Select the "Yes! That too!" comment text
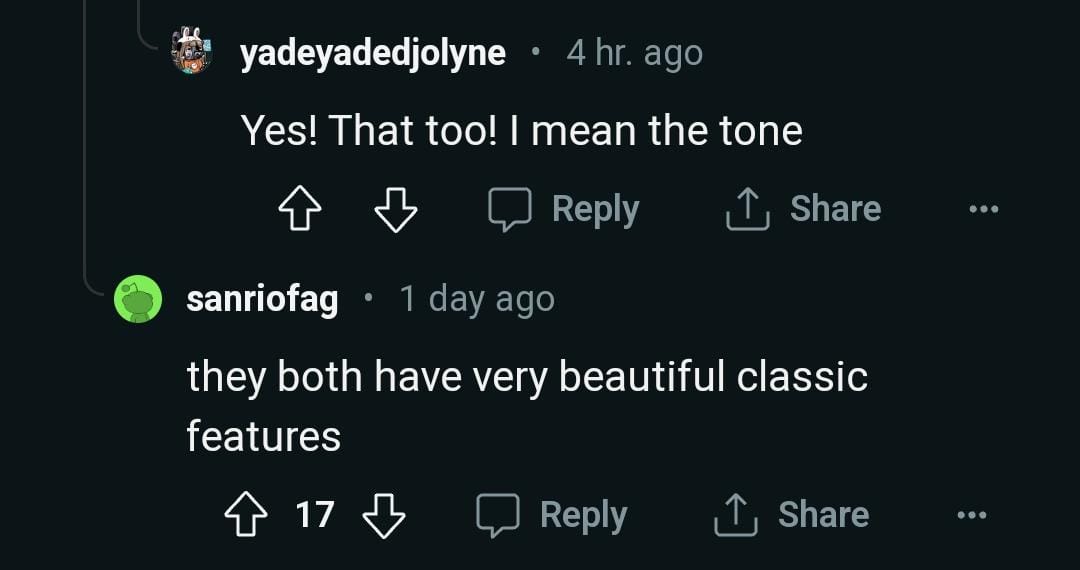Viewport: 1080px width, 570px height. tap(521, 131)
